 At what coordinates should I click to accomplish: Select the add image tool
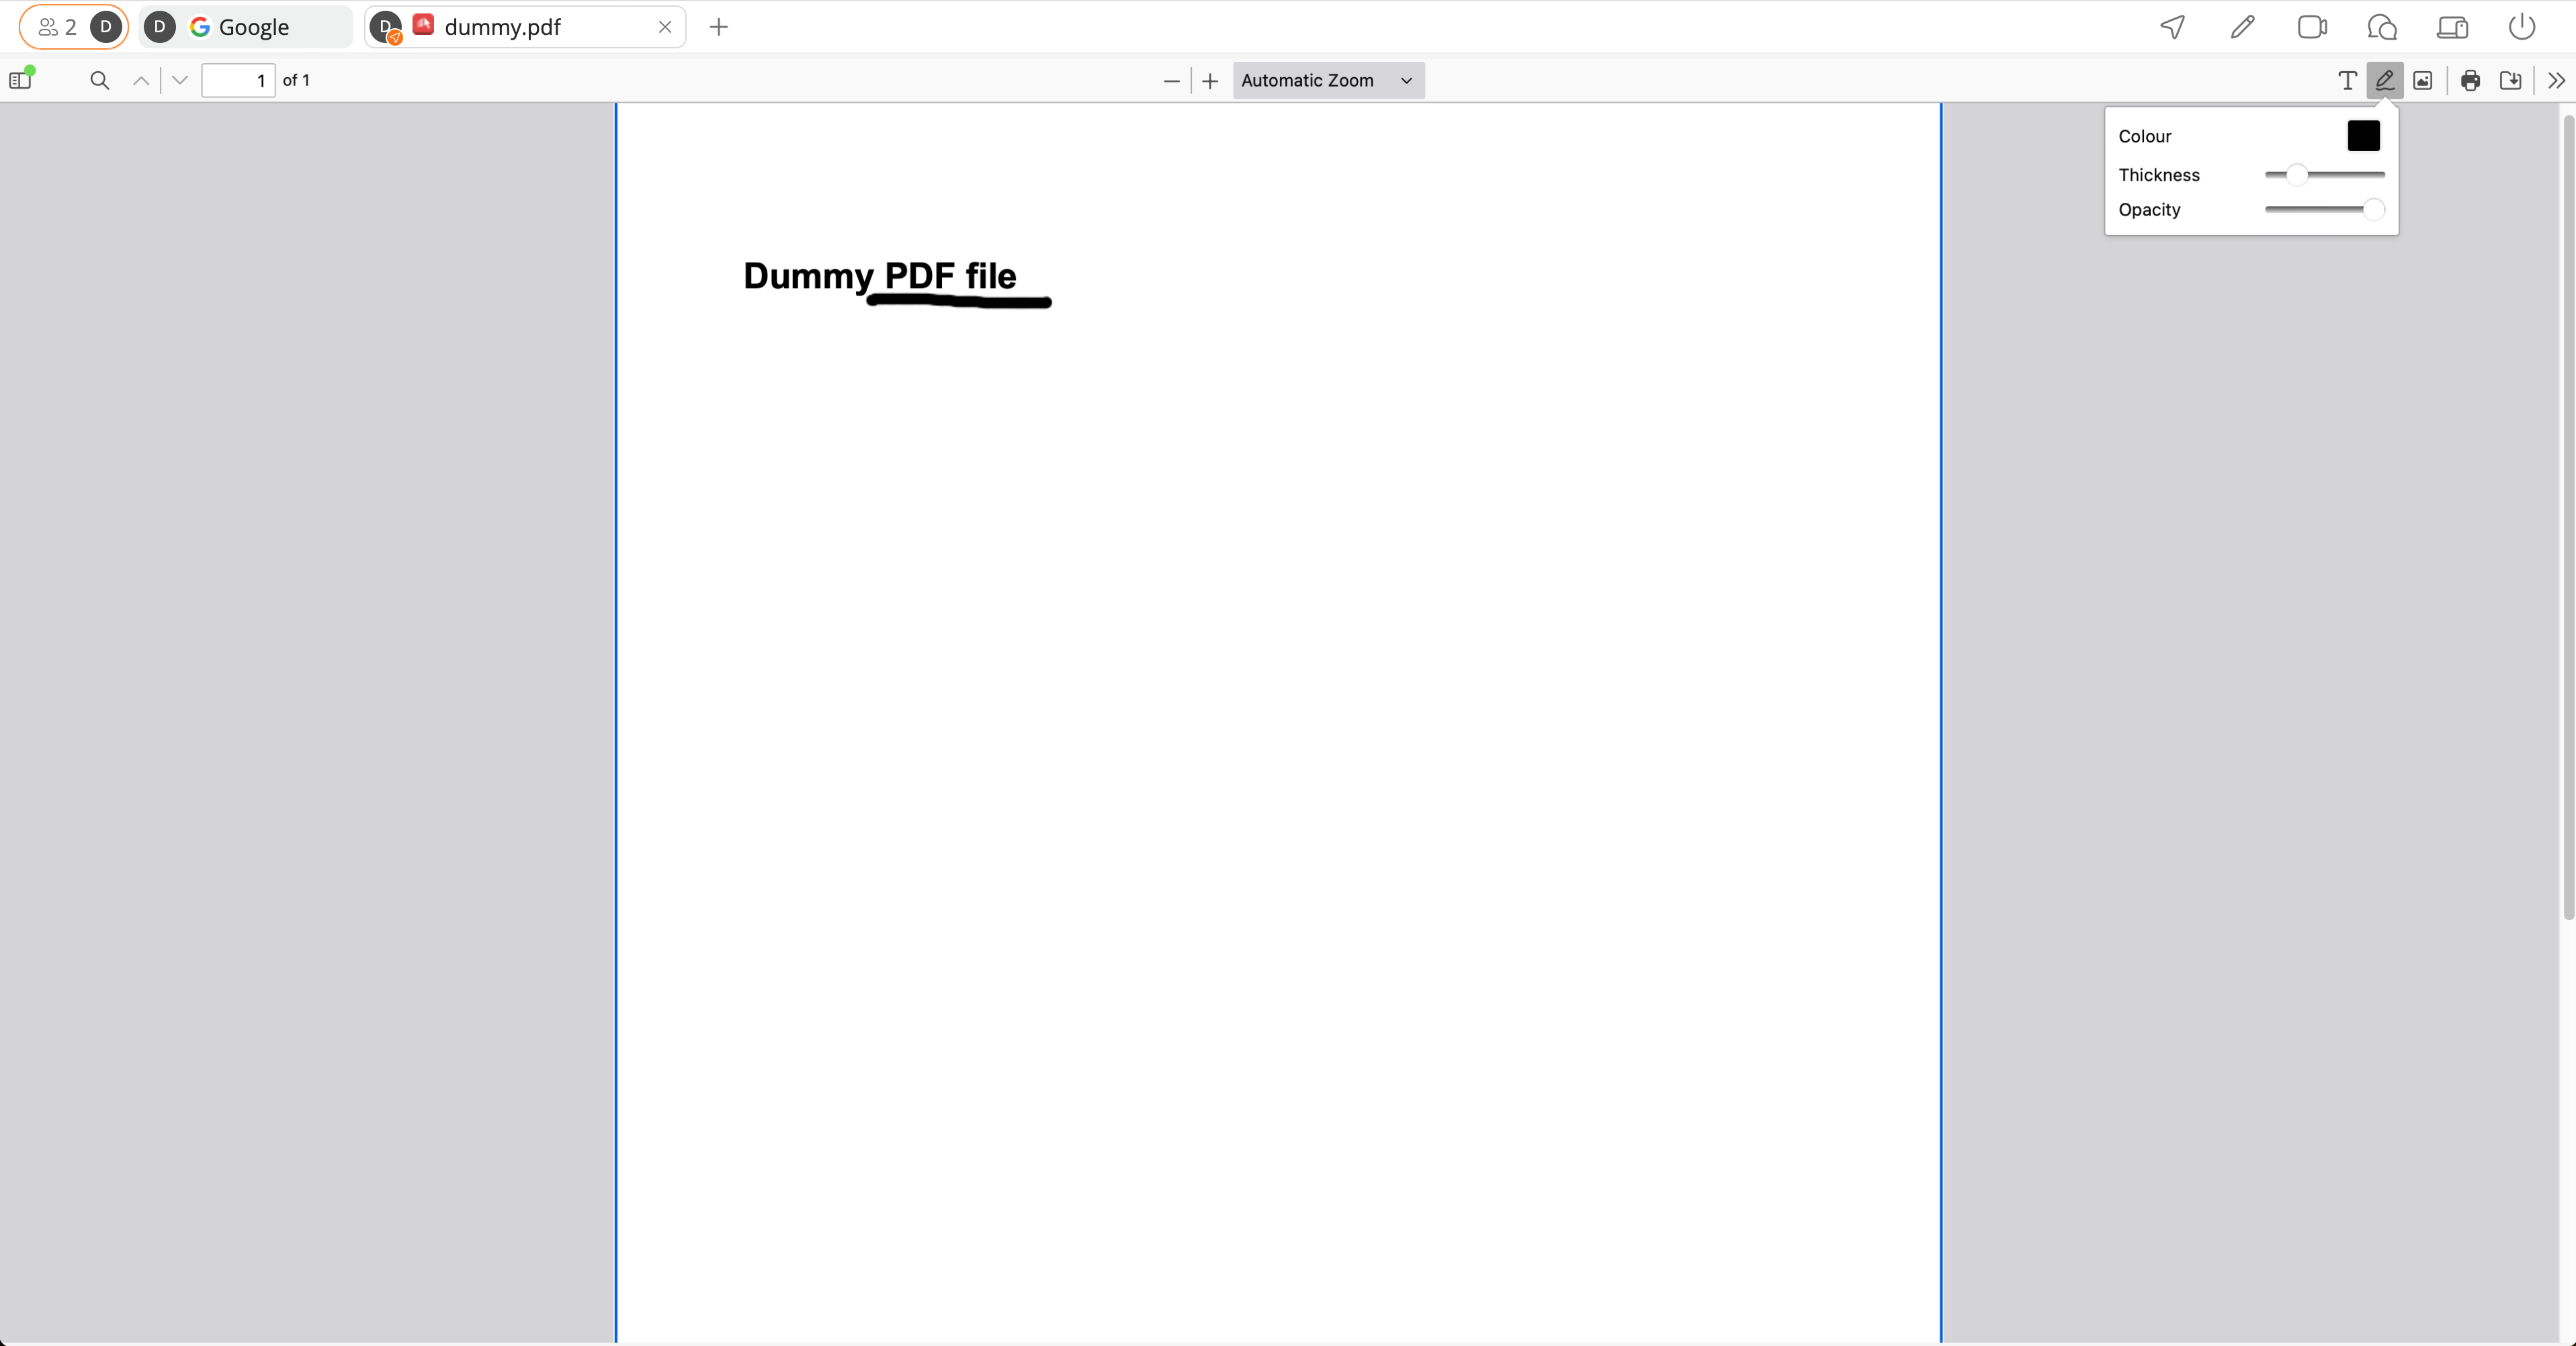tap(2422, 80)
